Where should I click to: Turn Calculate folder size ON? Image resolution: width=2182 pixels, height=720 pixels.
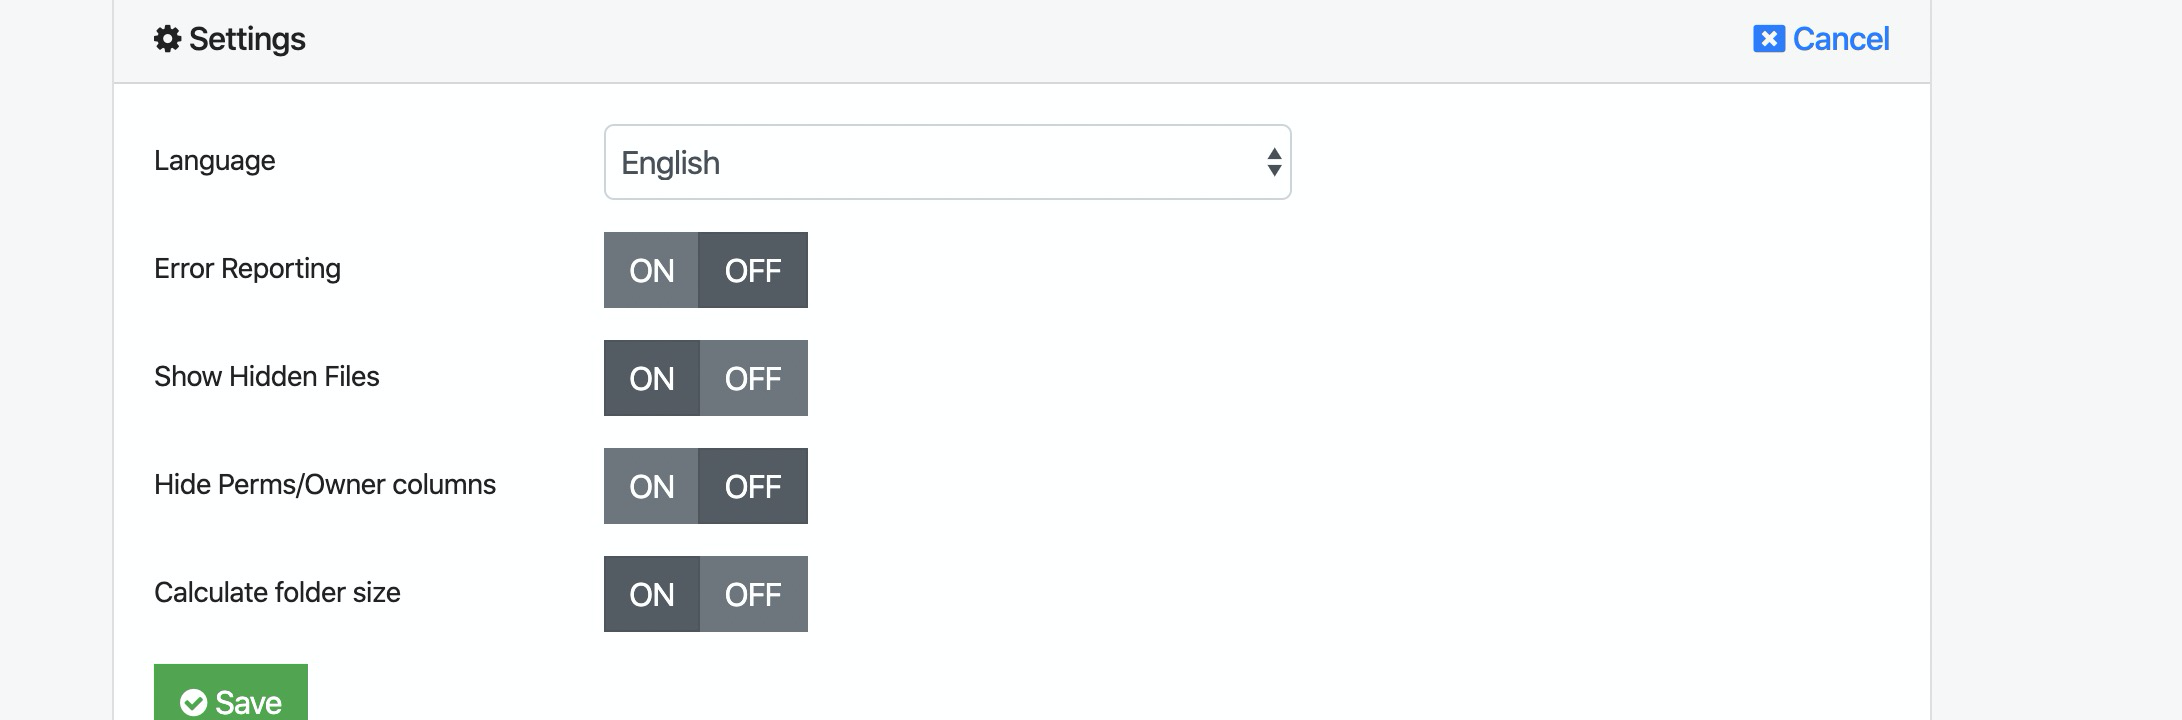[x=651, y=594]
